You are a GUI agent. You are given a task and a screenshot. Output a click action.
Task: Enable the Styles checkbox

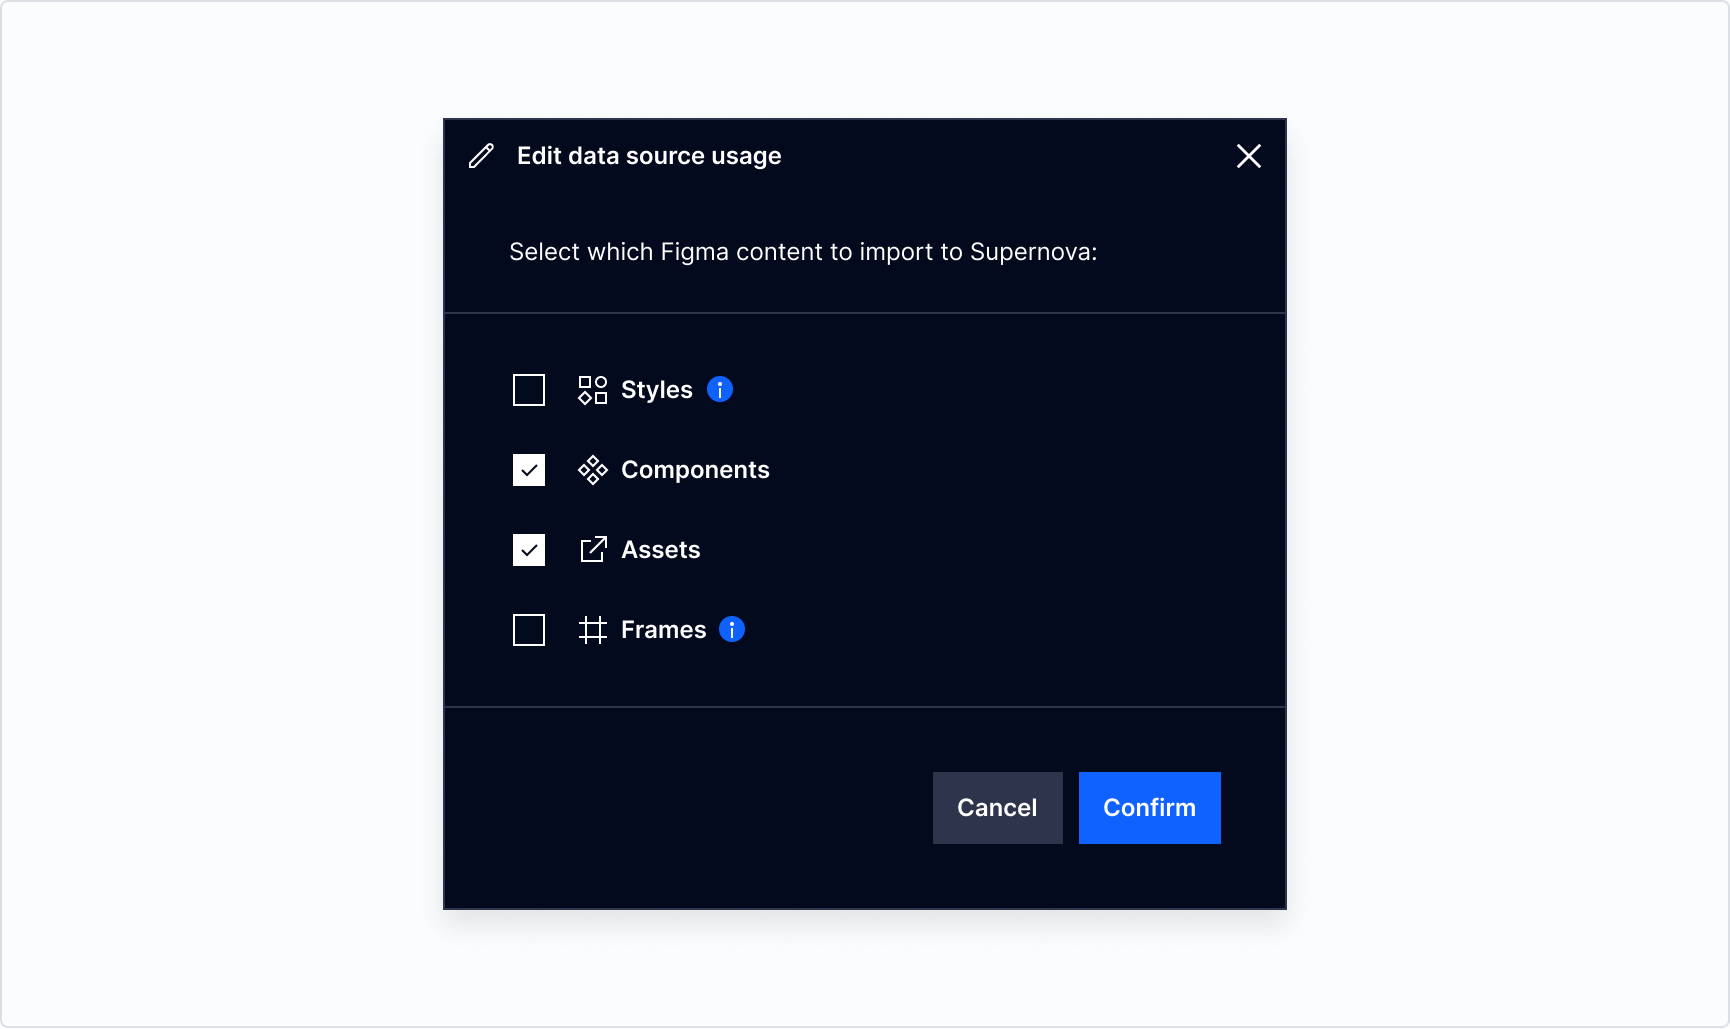[529, 390]
